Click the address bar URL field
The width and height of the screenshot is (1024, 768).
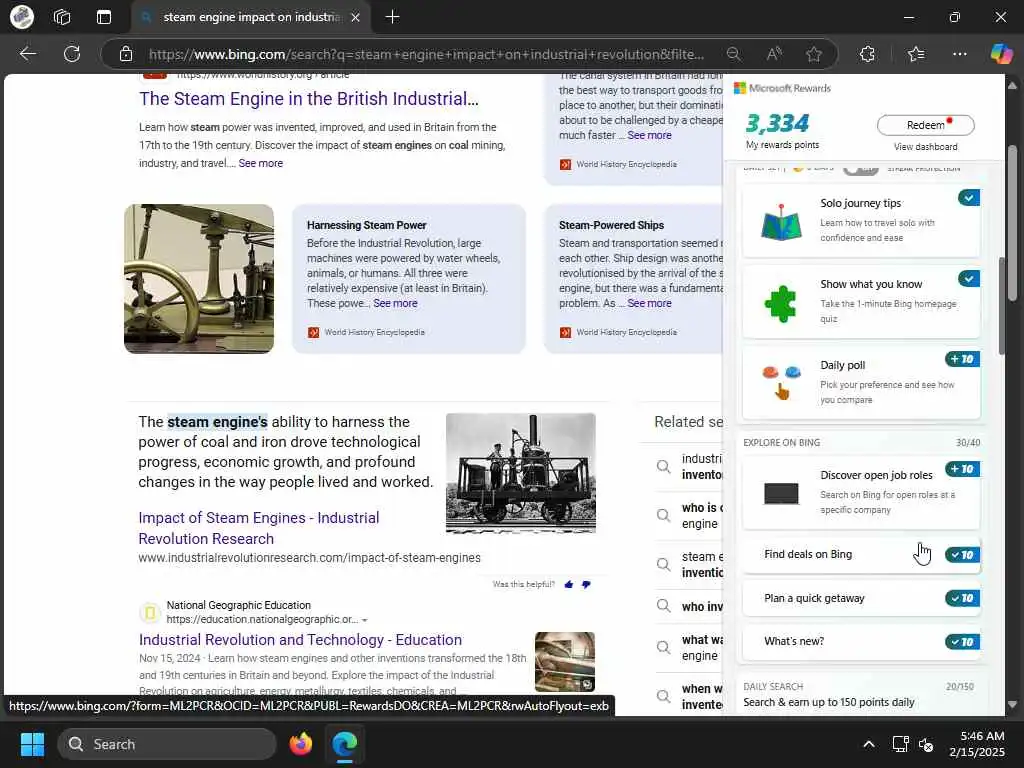(426, 54)
